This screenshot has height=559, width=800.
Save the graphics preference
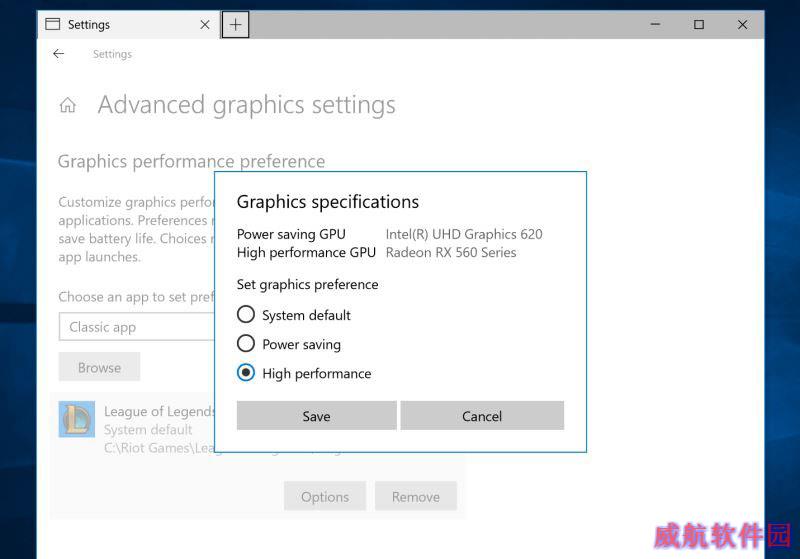click(x=316, y=416)
